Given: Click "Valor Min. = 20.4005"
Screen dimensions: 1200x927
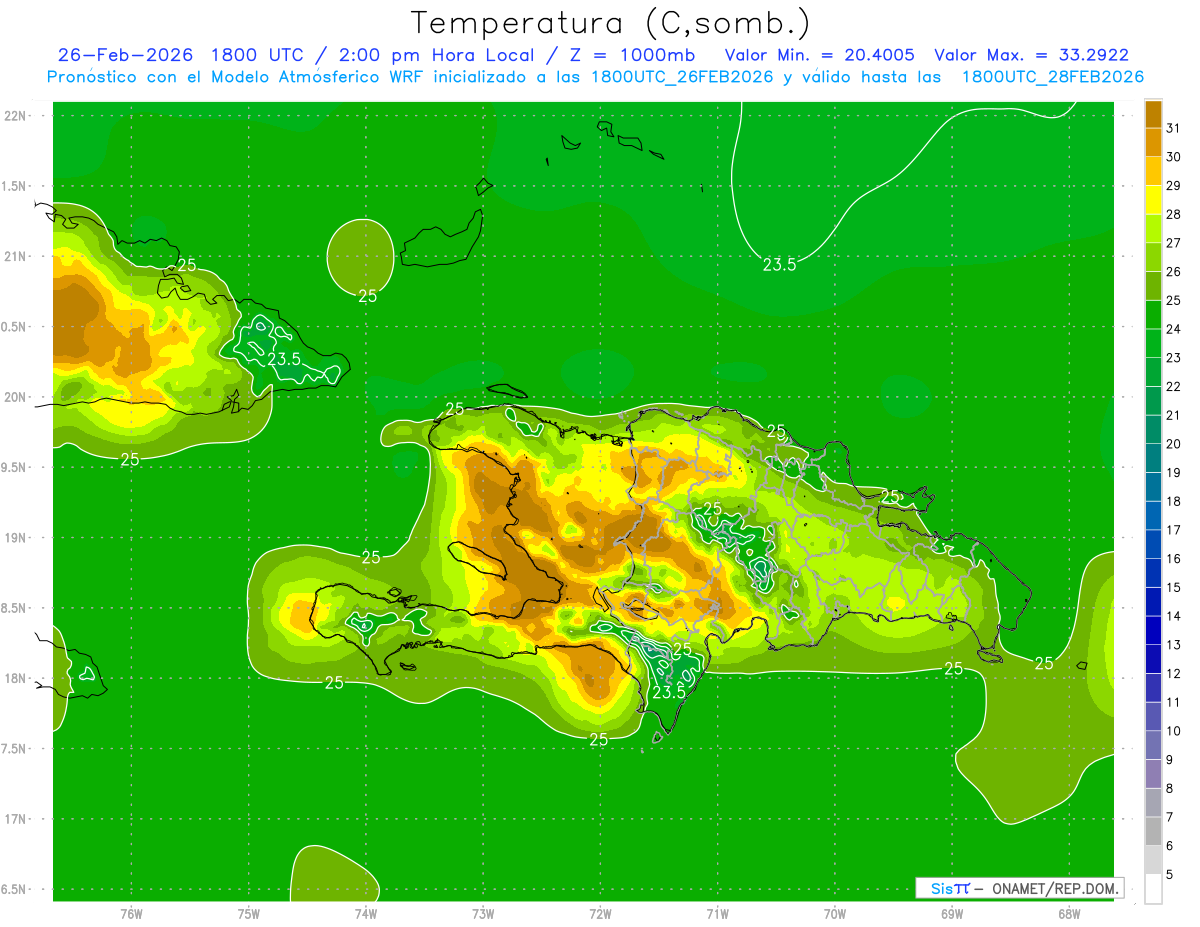Looking at the screenshot, I should point(819,55).
